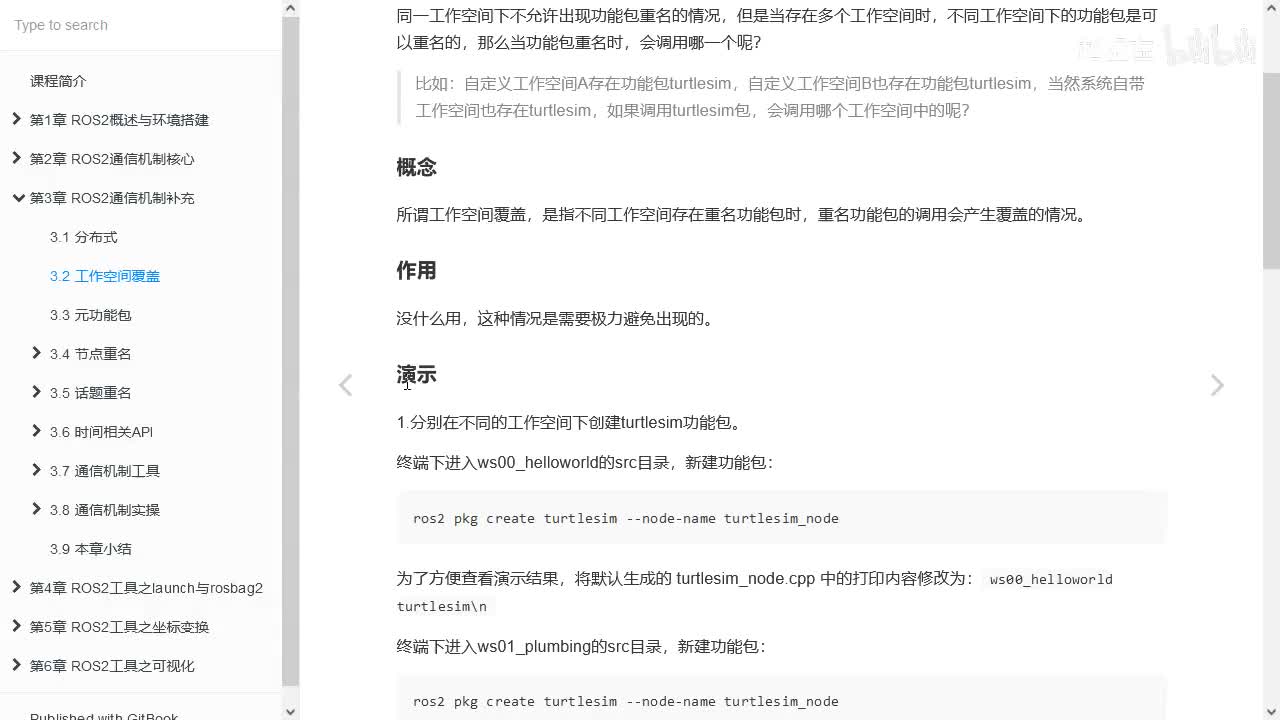Expand 3.7 通信机制工具 chevron
Screen dimensions: 1280x720
(36, 470)
